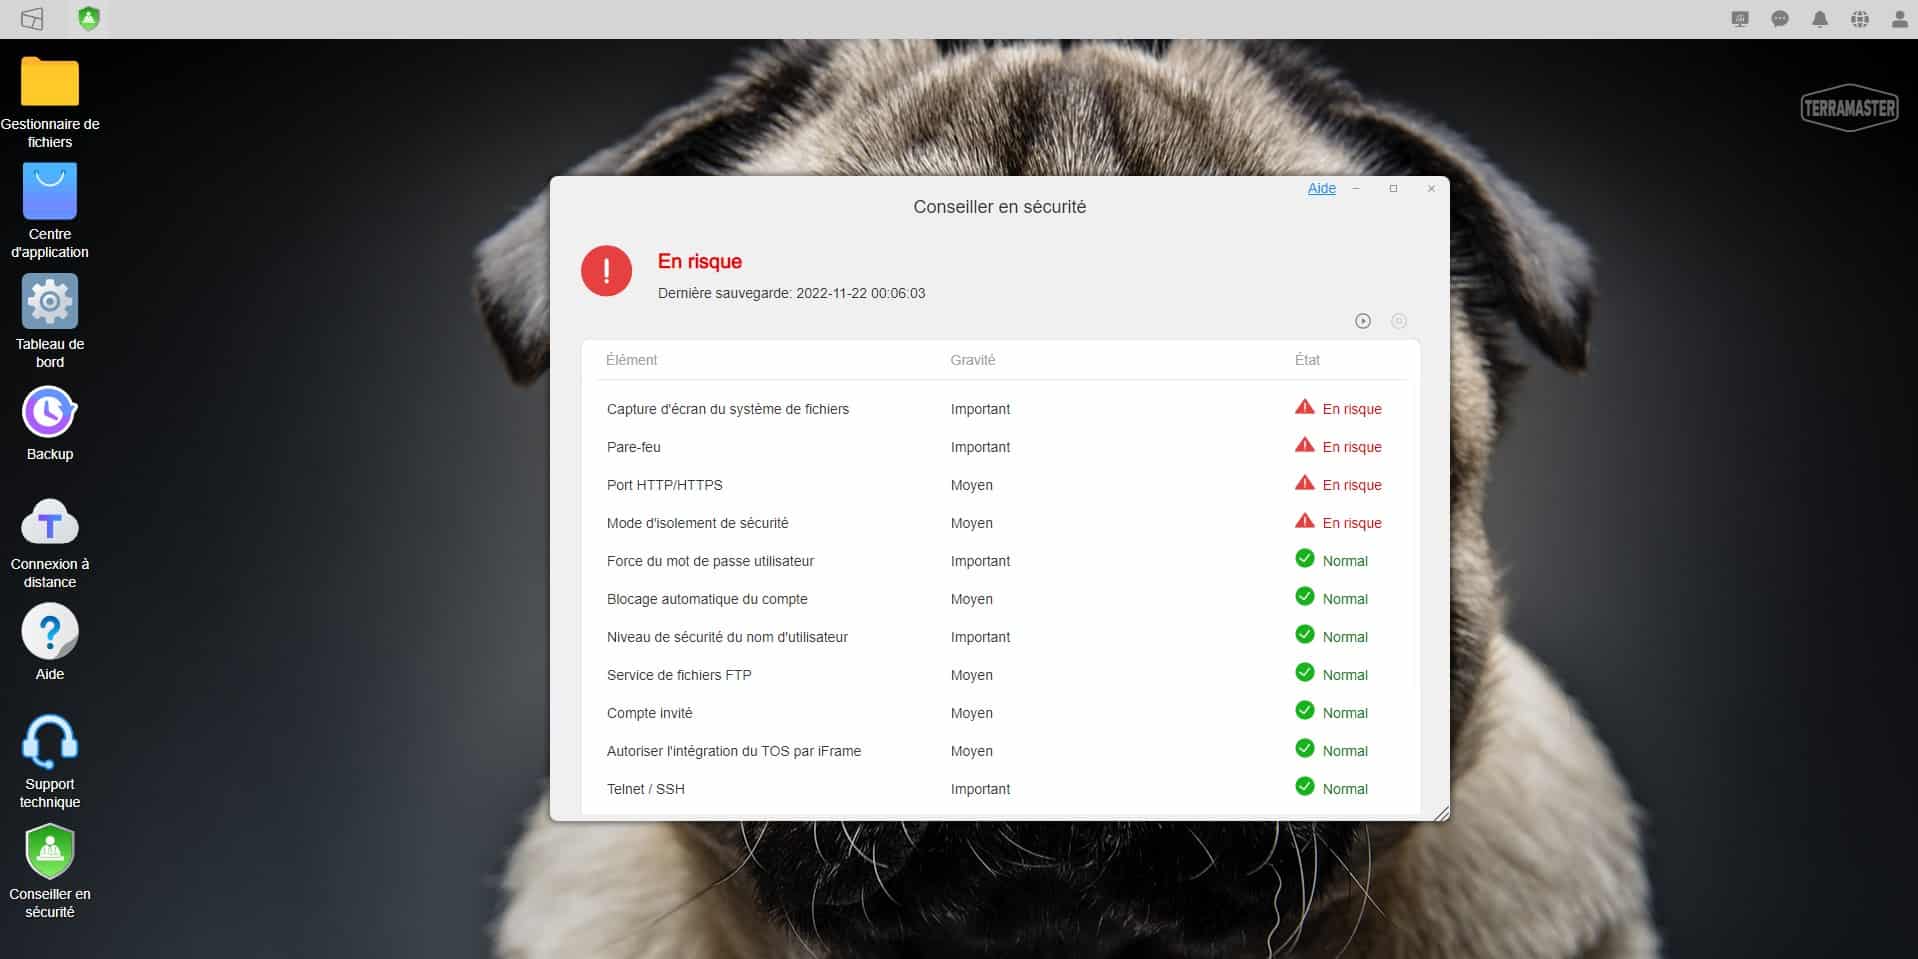Click the red "En risque" overall status heading

pyautogui.click(x=700, y=261)
